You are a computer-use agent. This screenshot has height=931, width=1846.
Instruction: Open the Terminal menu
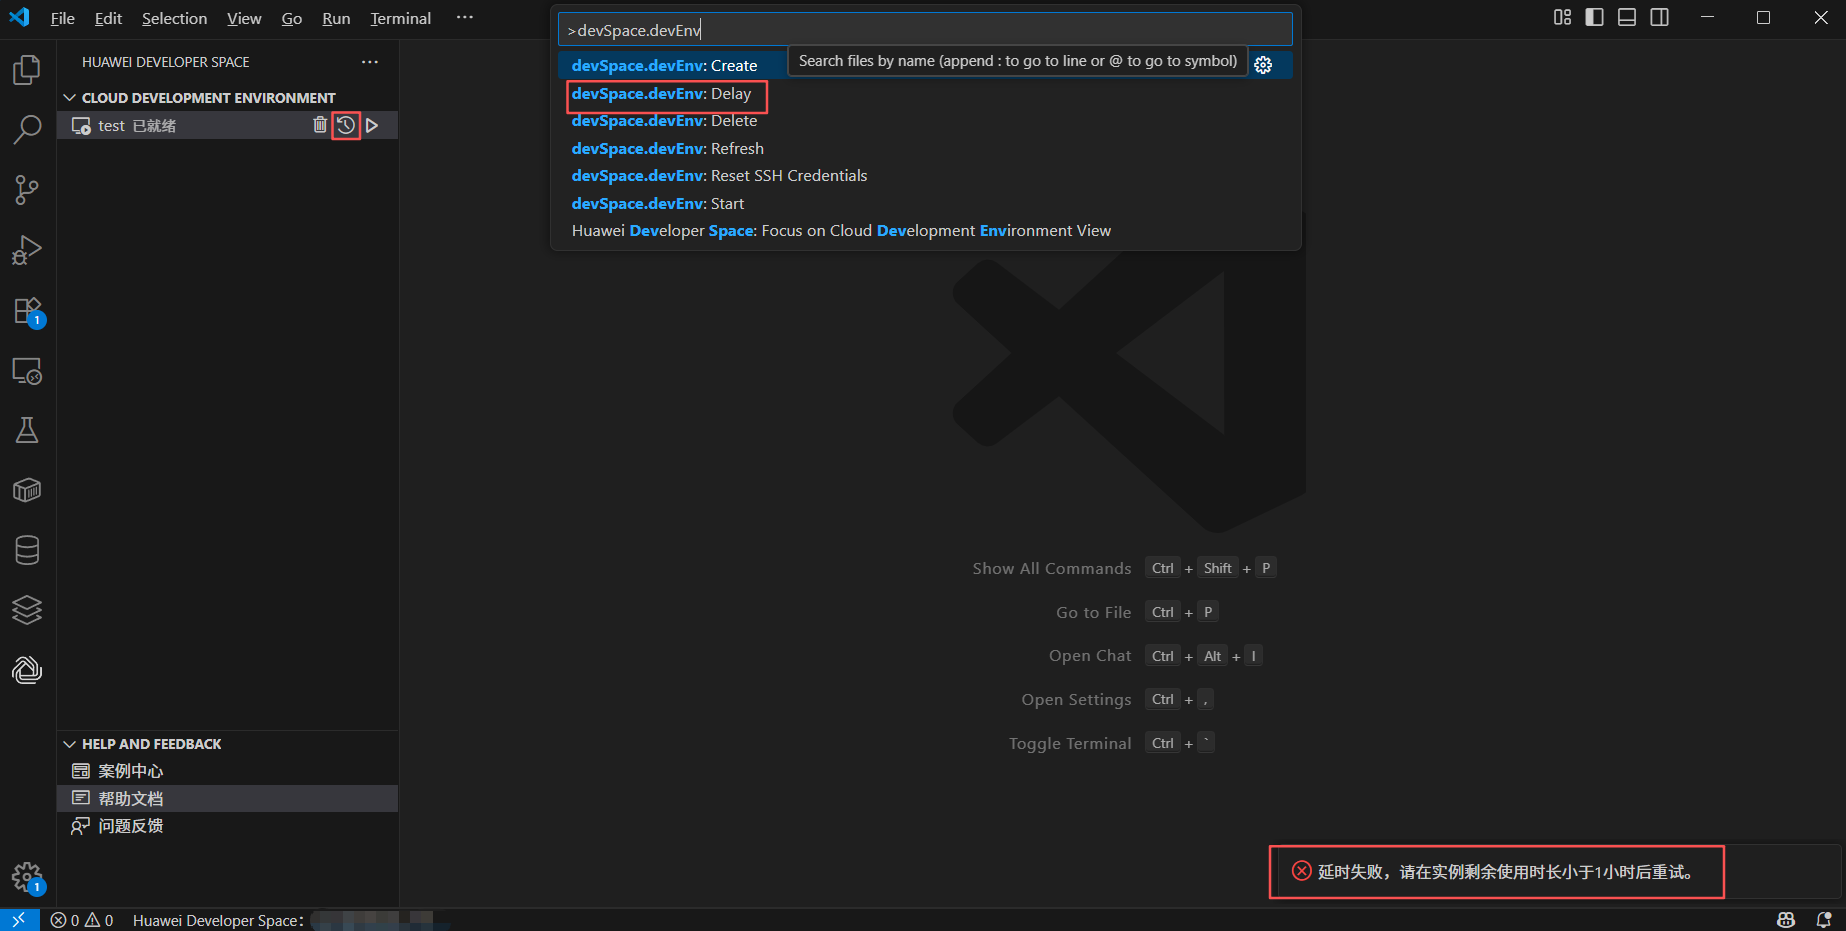[x=400, y=18]
